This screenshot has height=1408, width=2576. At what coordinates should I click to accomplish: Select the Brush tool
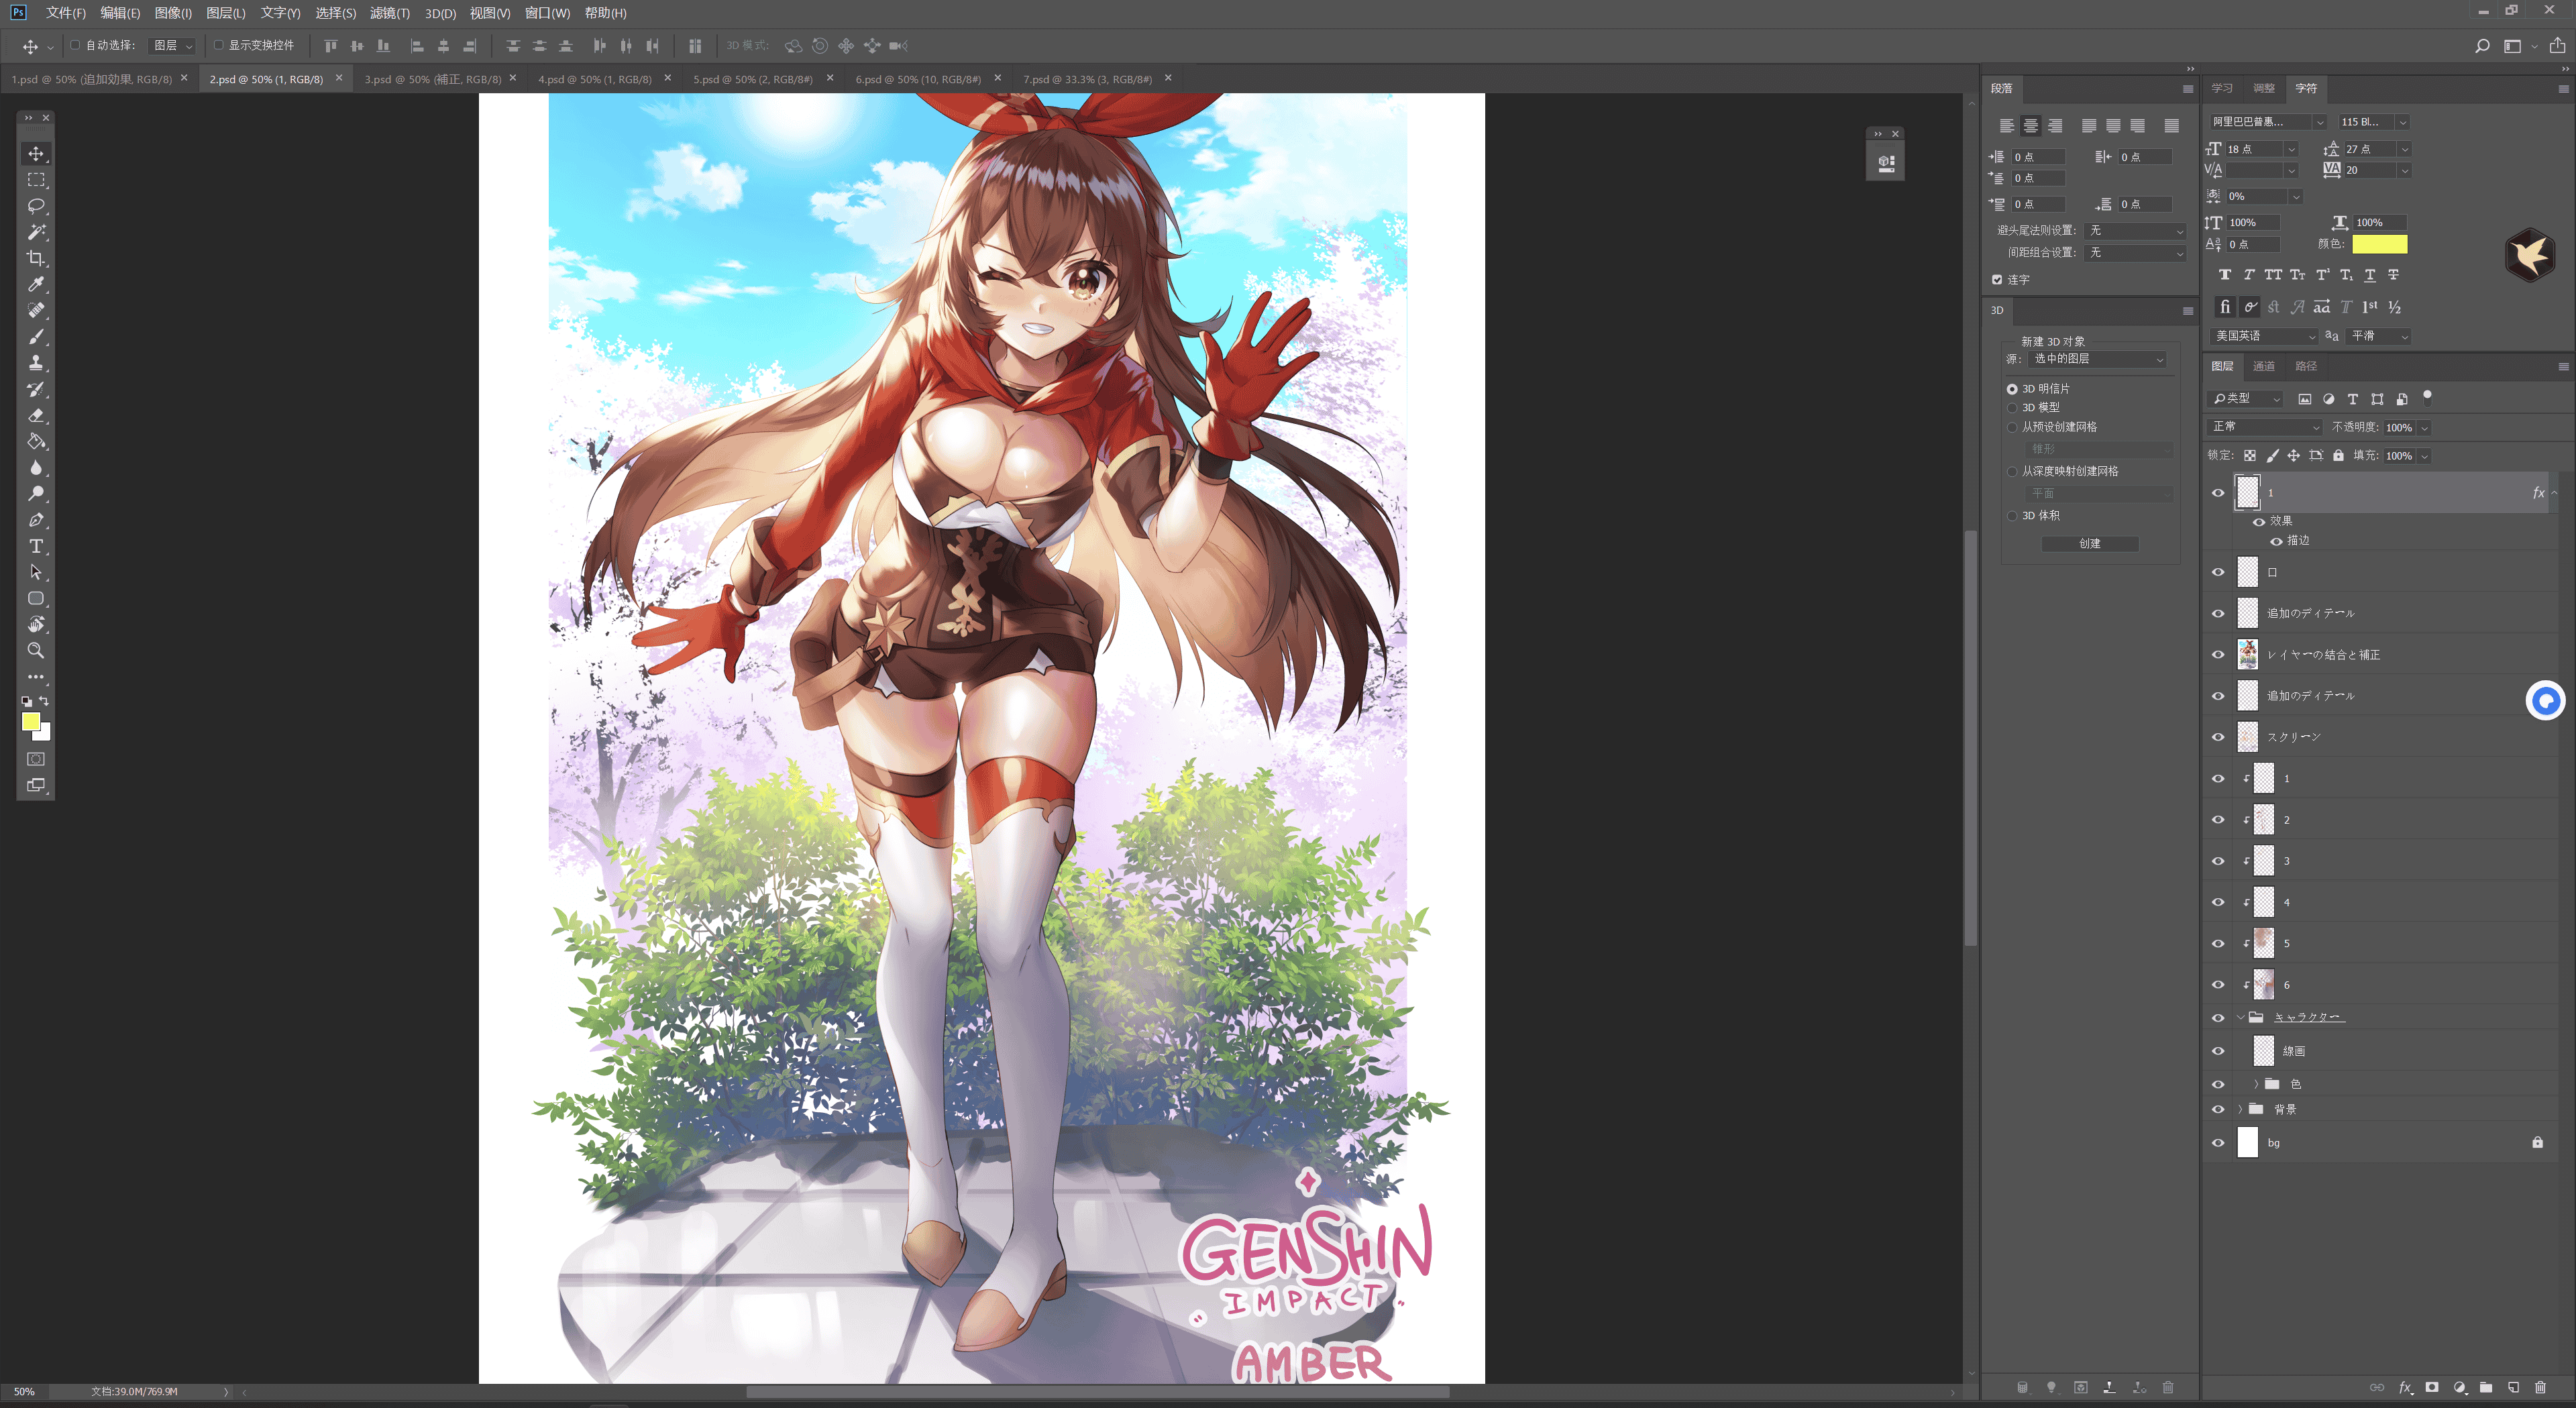tap(36, 337)
